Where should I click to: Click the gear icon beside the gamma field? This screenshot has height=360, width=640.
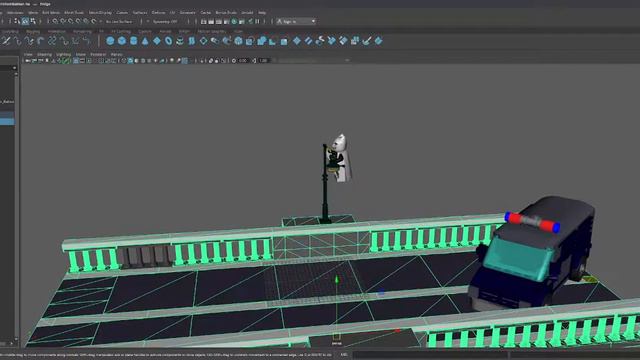234,60
